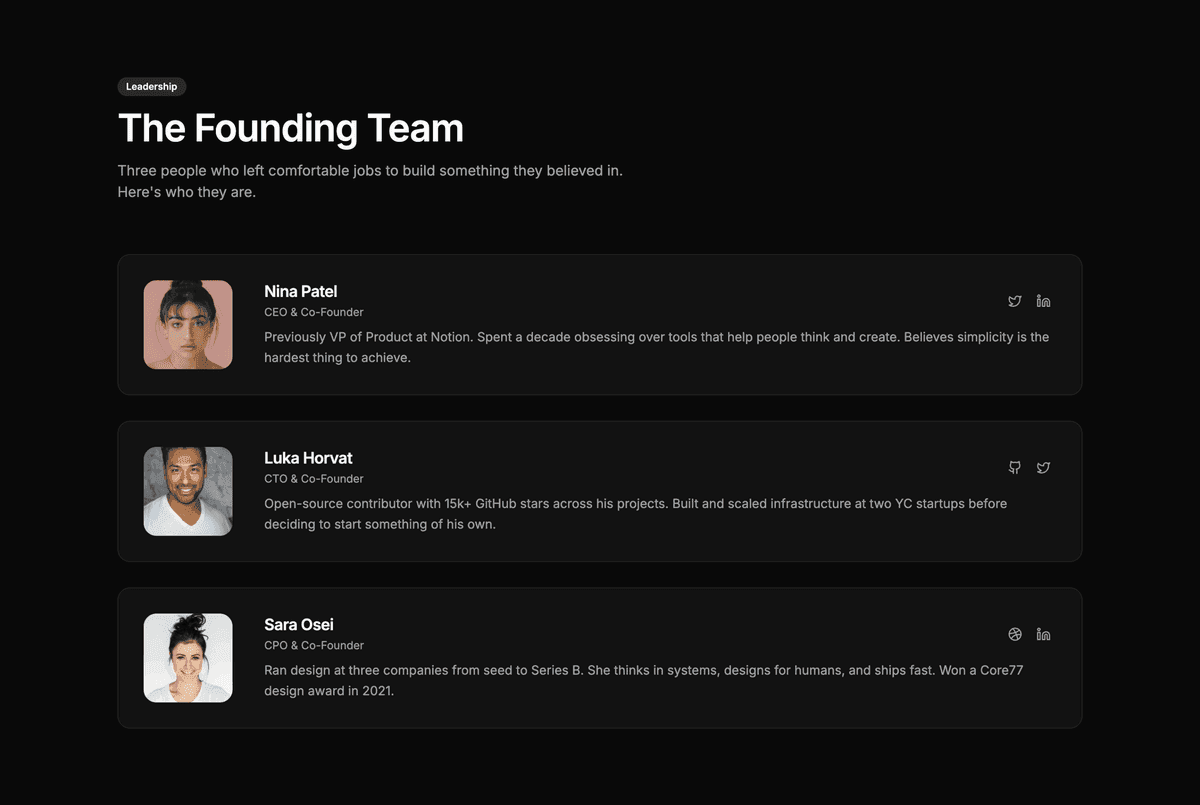
Task: Select the Luka Horvat name heading
Action: pos(308,458)
